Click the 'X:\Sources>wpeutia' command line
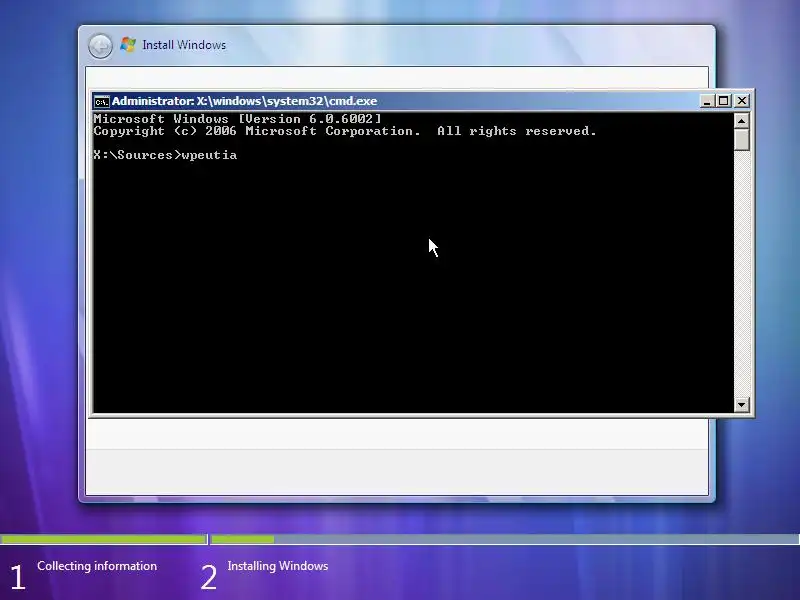Image resolution: width=800 pixels, height=600 pixels. pos(165,155)
